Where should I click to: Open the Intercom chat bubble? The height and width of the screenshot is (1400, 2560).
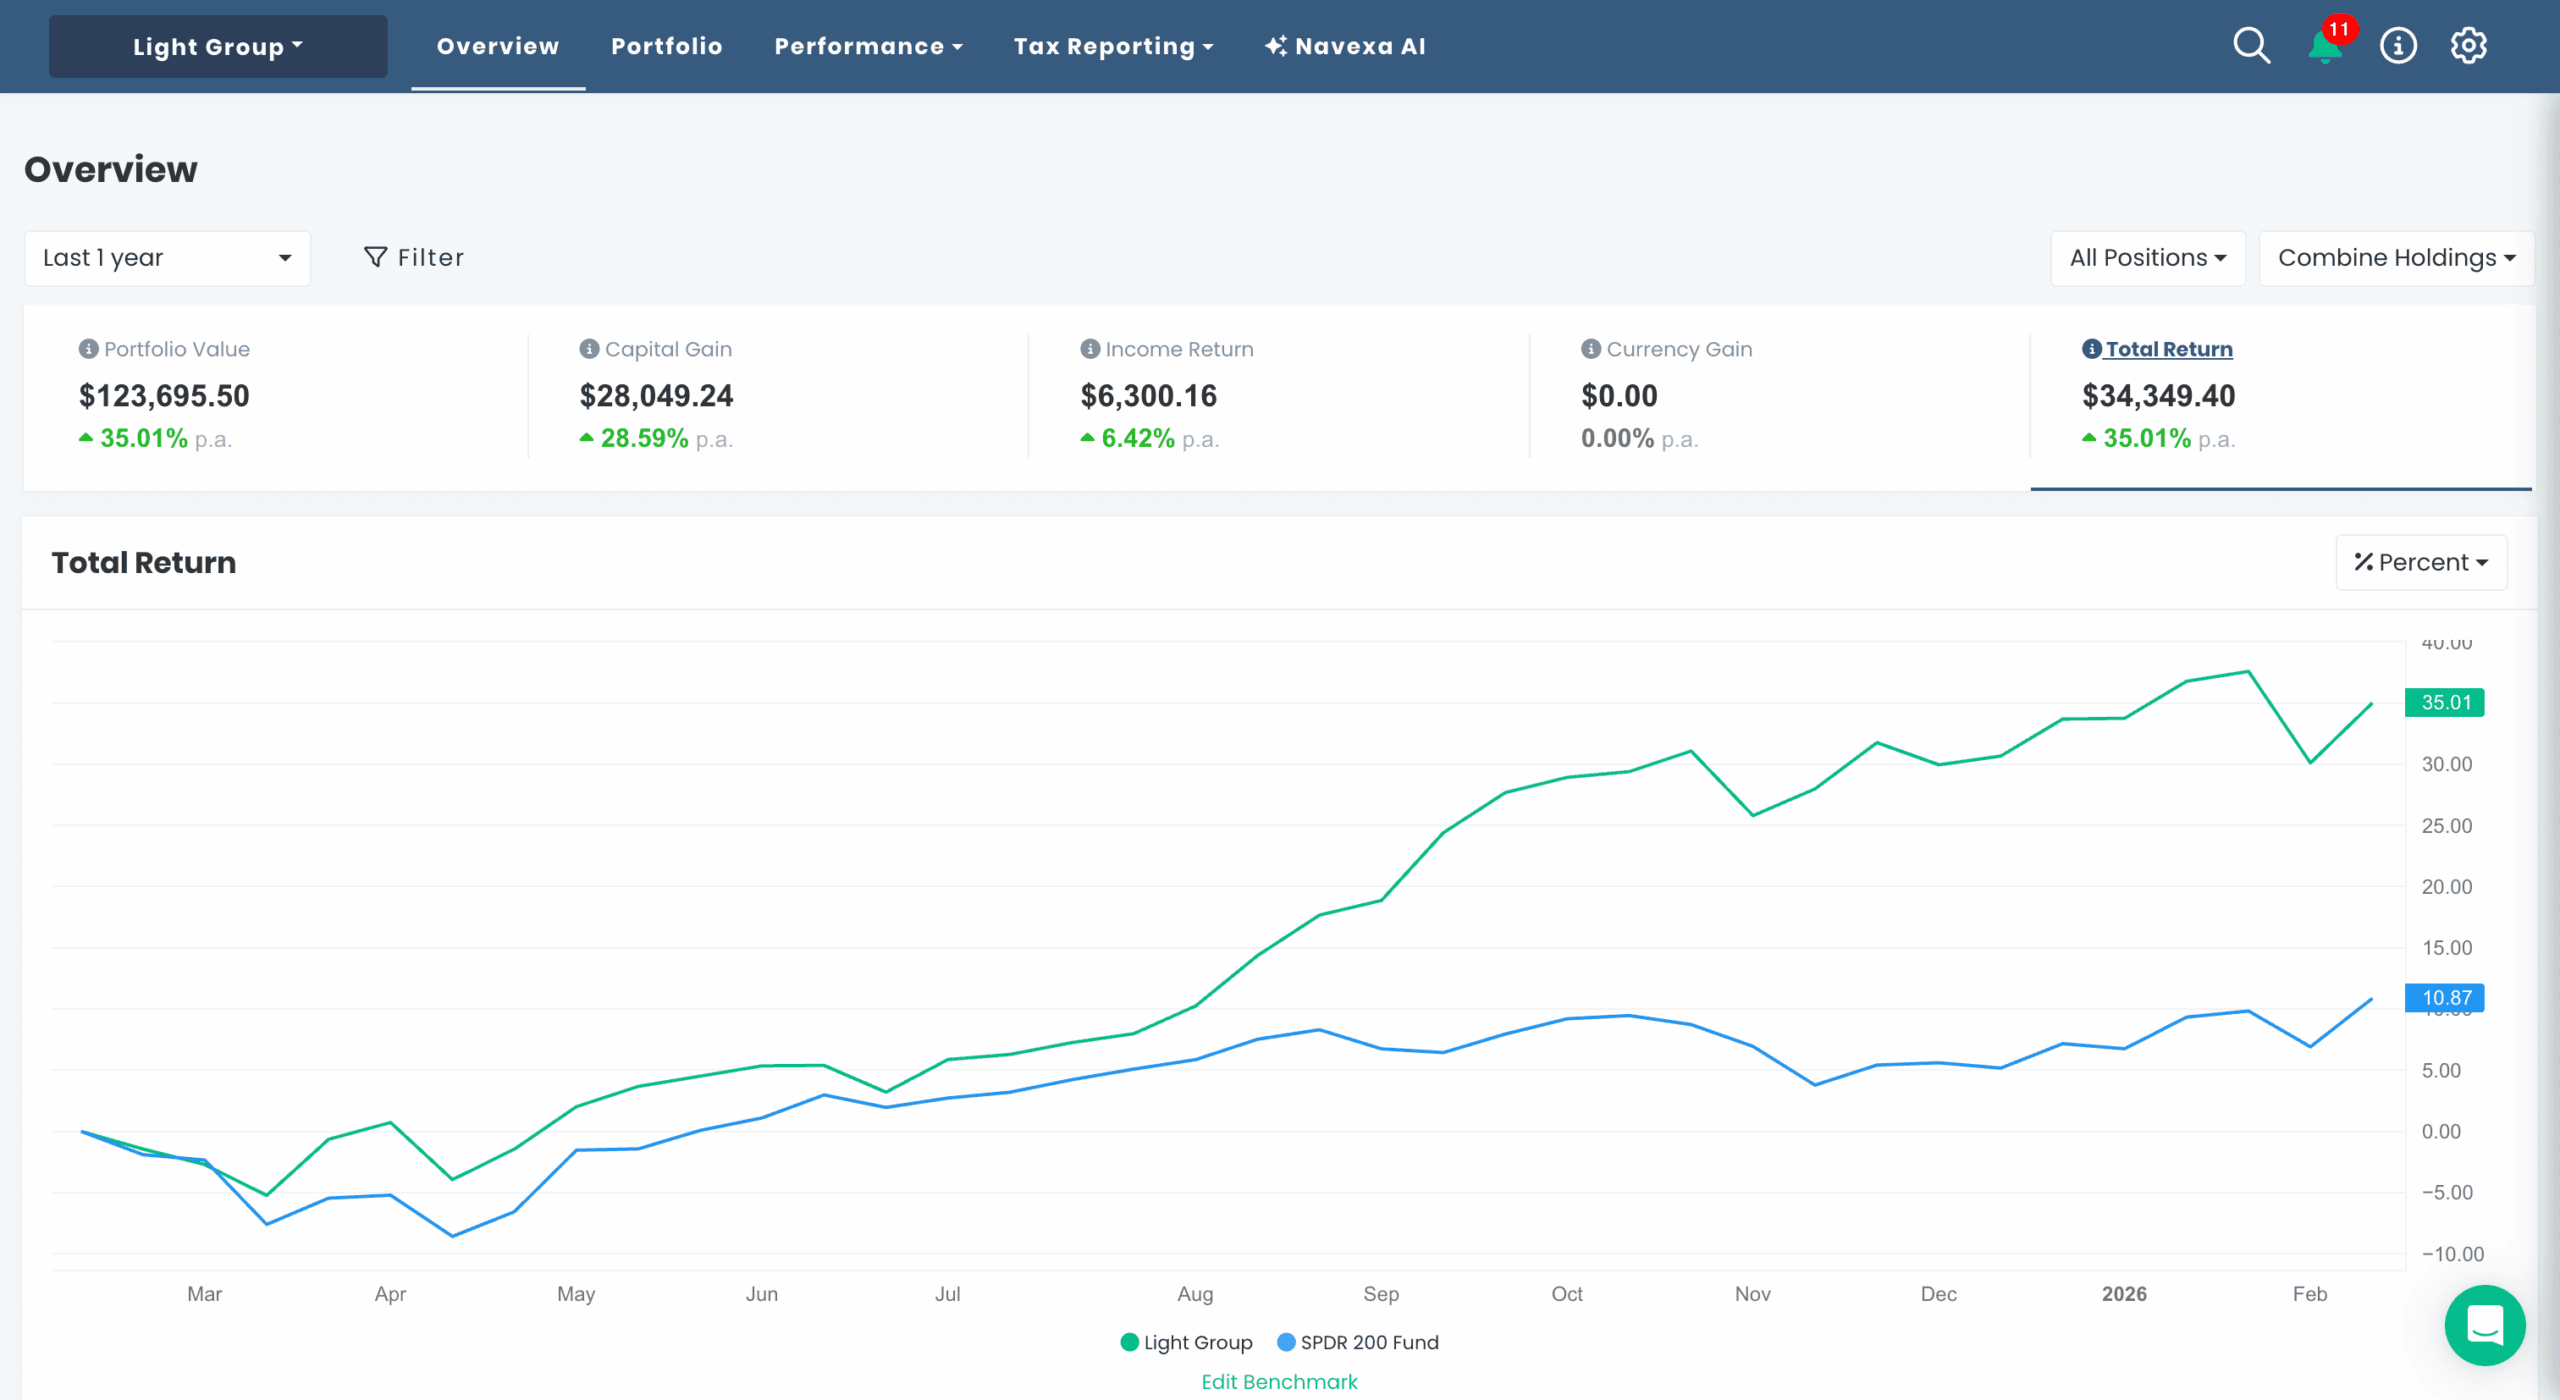click(2486, 1325)
